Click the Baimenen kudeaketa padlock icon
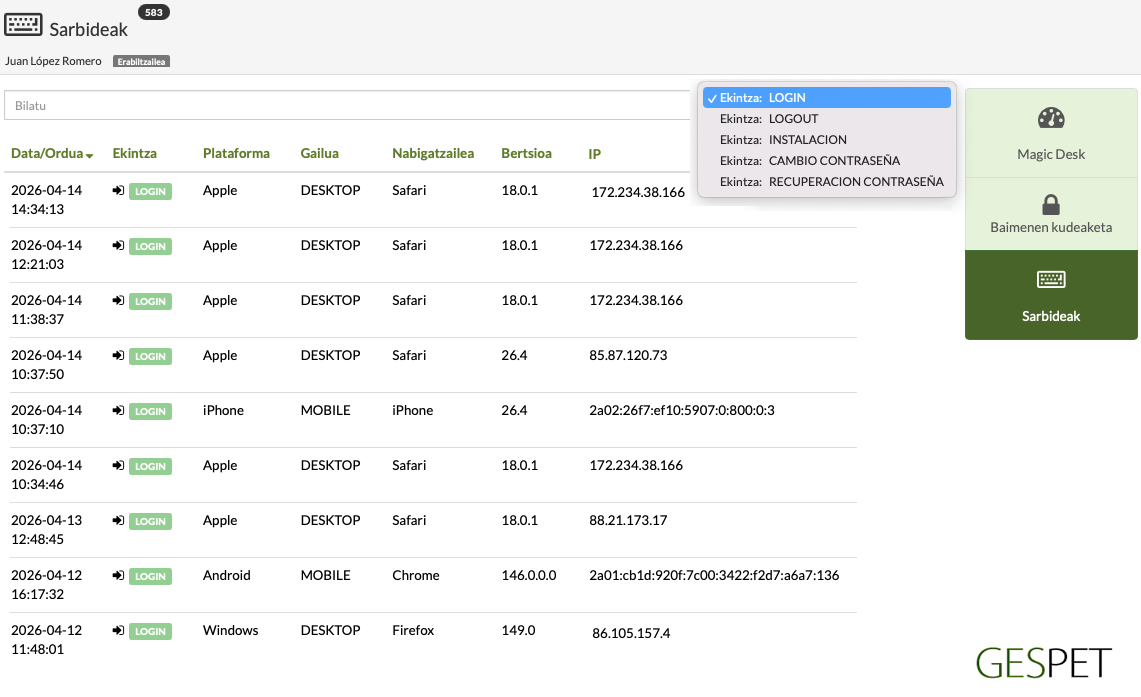The height and width of the screenshot is (697, 1141). point(1051,205)
